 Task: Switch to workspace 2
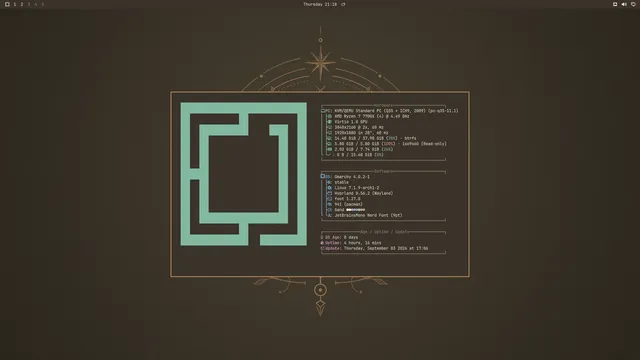(x=22, y=4)
